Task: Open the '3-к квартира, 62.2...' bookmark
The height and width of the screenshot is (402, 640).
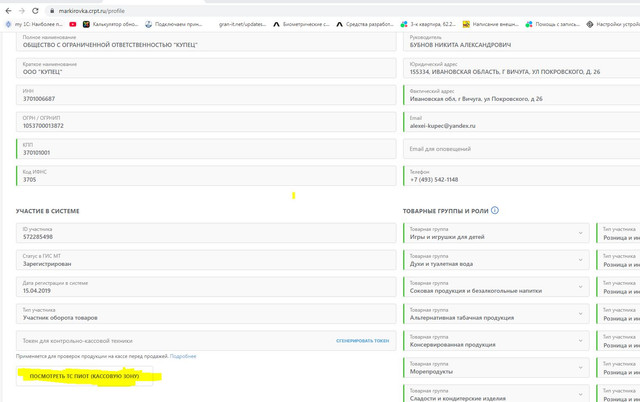Action: pos(428,24)
